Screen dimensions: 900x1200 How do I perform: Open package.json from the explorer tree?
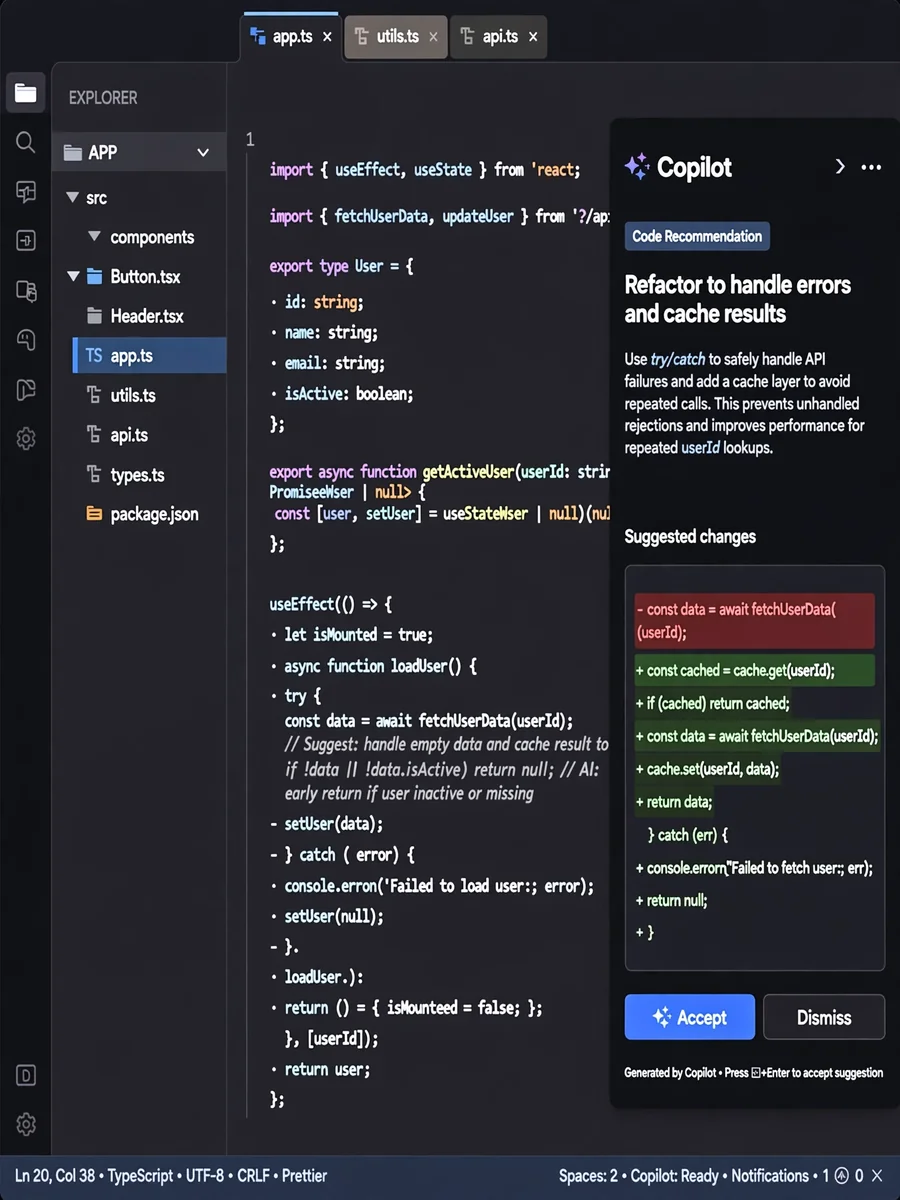click(x=154, y=514)
